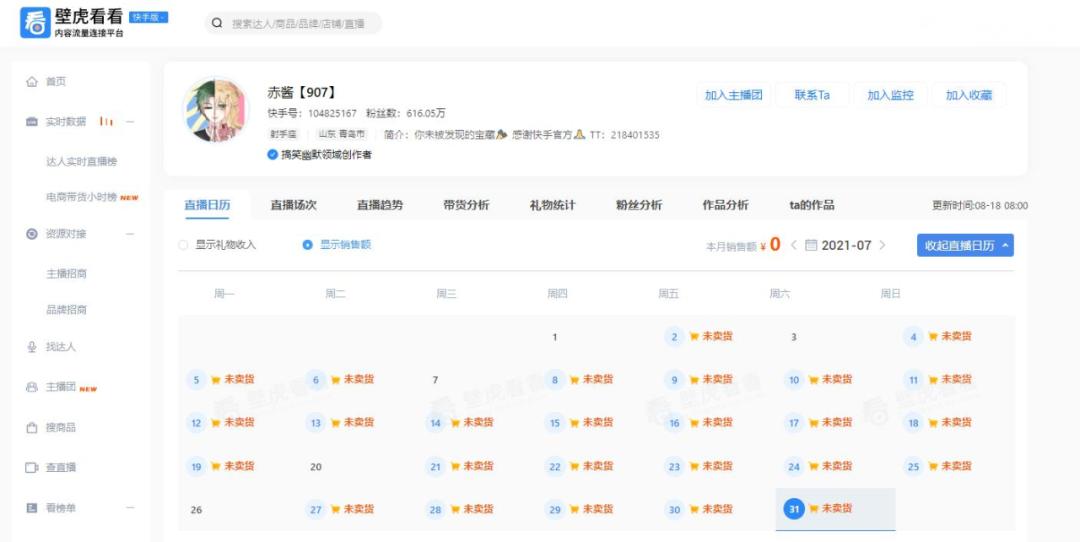Click the 主播团 group icon

pyautogui.click(x=32, y=387)
